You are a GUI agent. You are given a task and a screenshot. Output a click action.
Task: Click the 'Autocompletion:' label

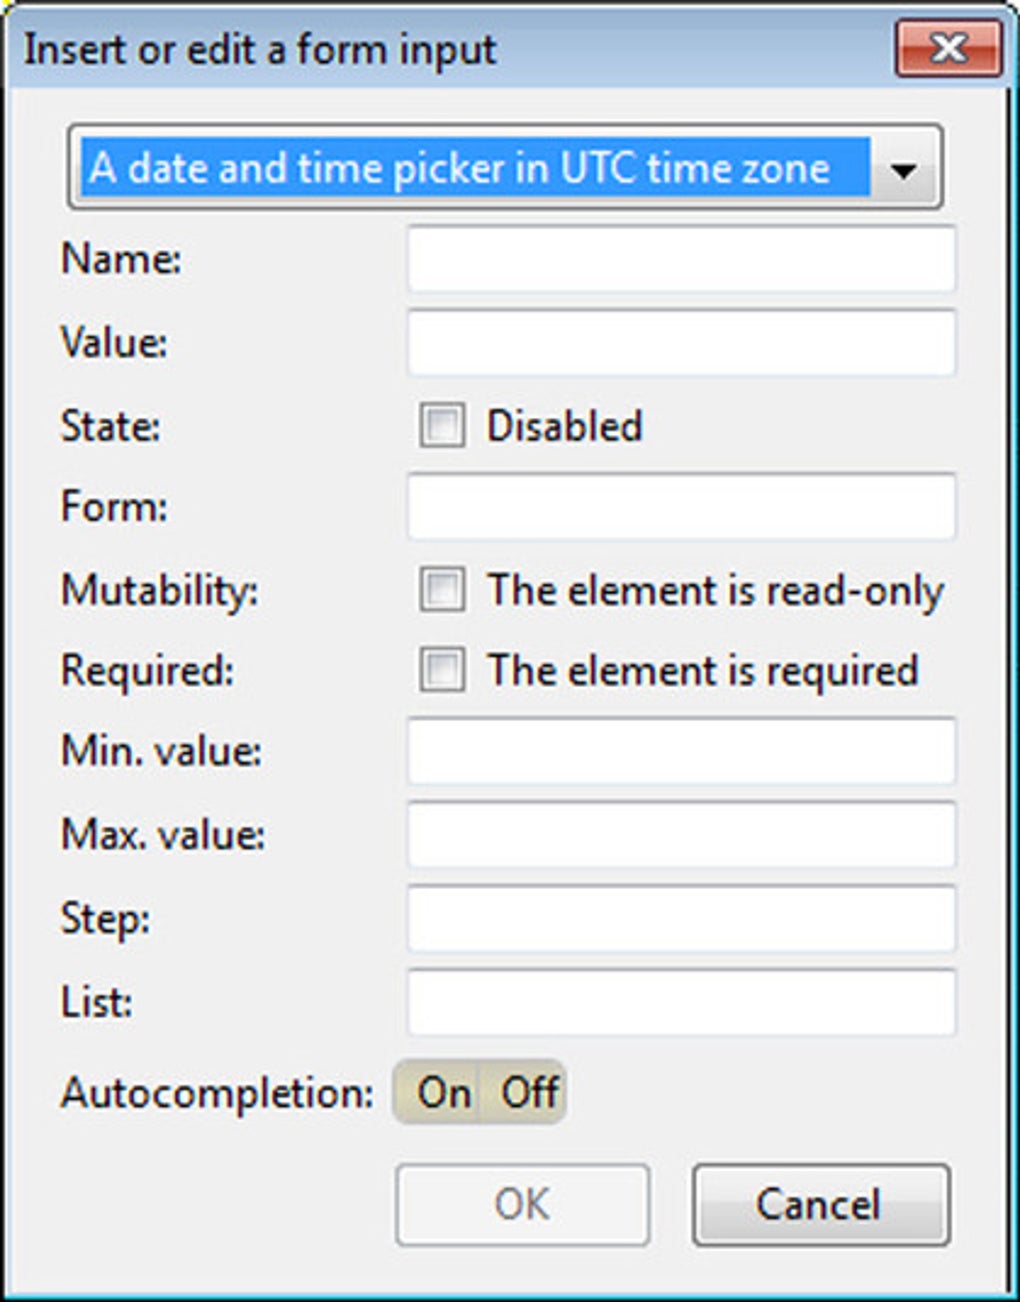click(217, 1093)
